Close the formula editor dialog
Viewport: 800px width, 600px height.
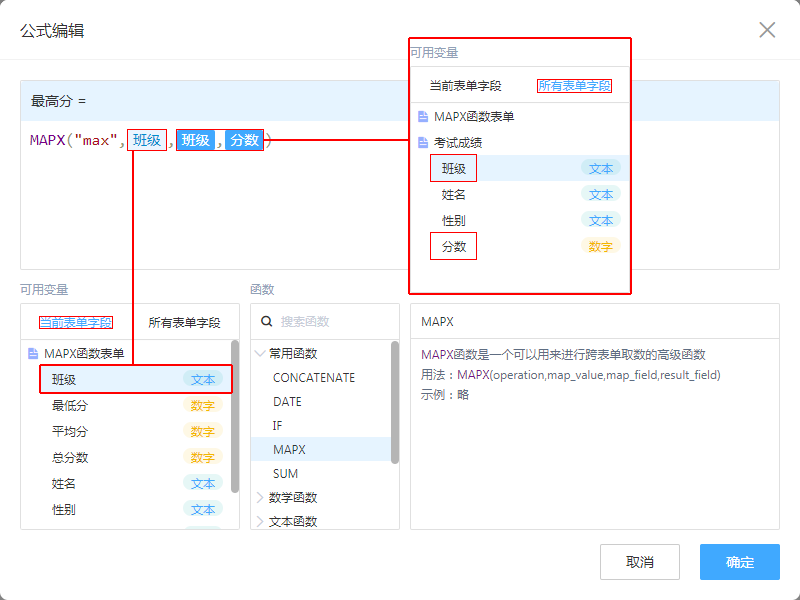[x=767, y=30]
